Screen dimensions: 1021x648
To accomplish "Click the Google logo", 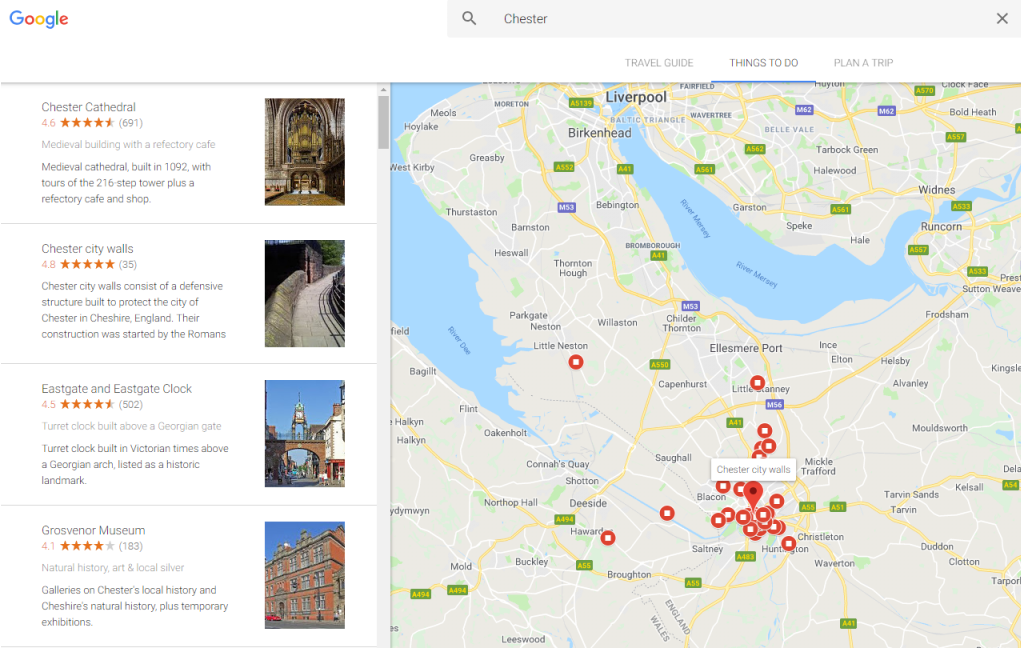I will [39, 19].
